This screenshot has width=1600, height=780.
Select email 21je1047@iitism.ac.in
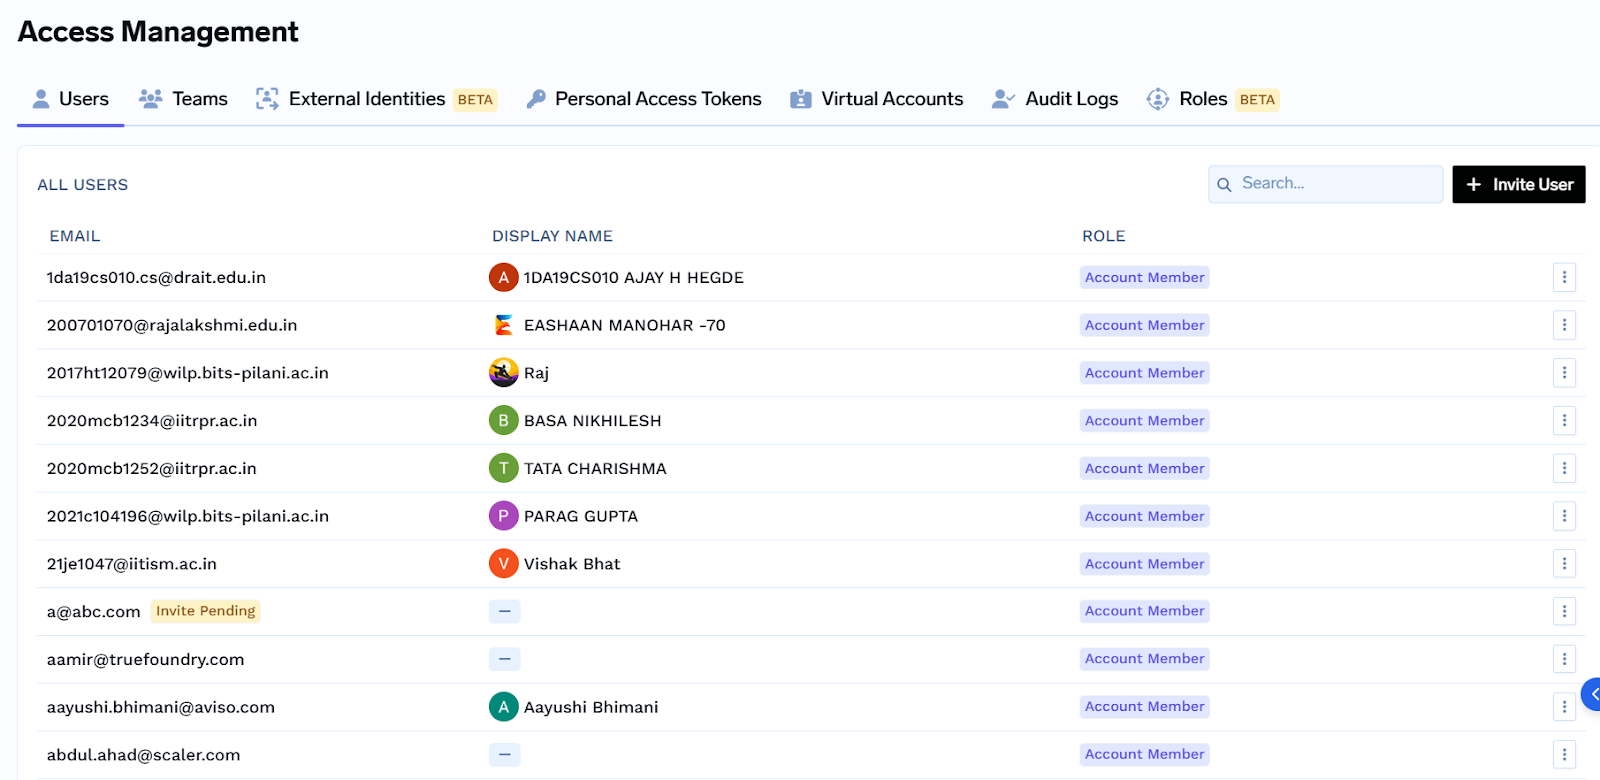(132, 564)
